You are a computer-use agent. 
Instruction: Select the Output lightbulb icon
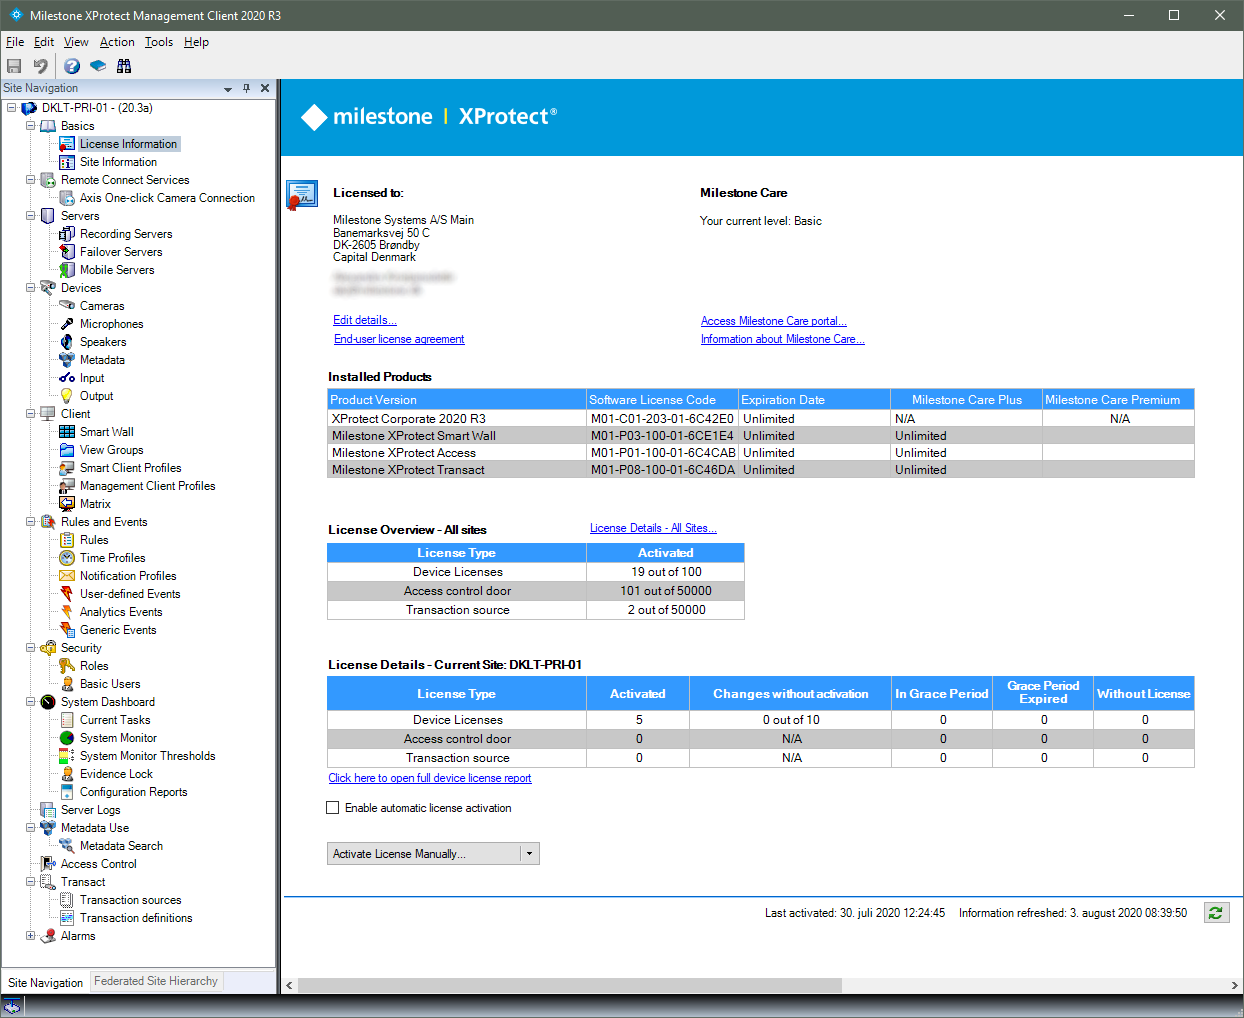pos(67,396)
